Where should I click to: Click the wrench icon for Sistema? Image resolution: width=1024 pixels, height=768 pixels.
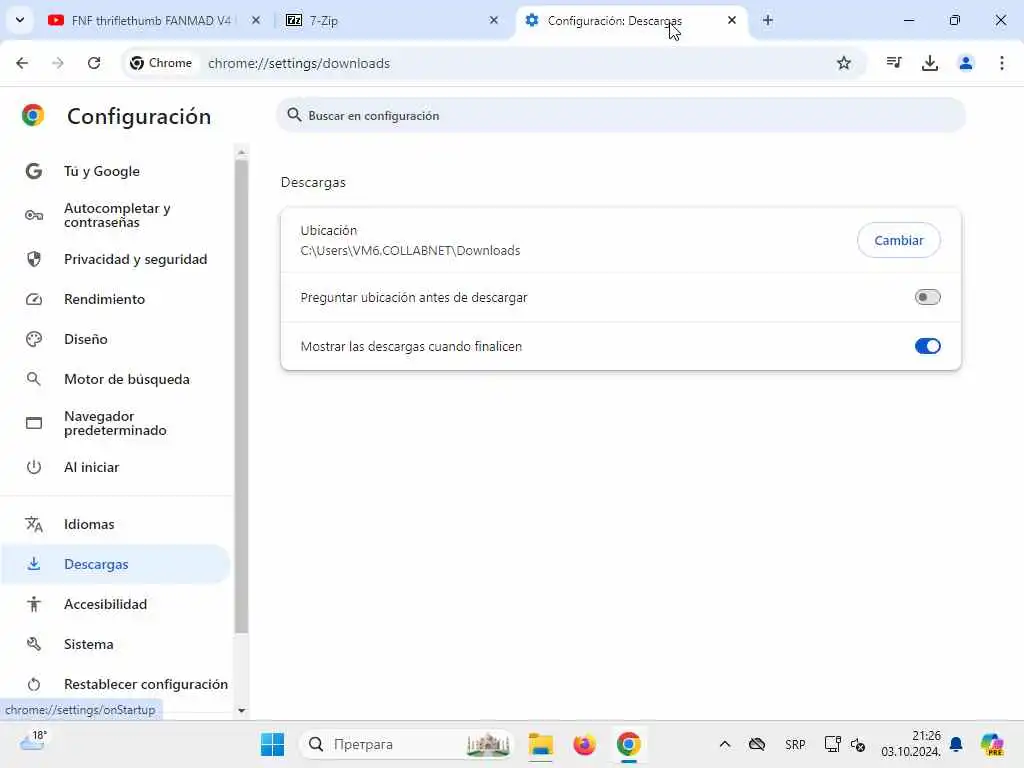pyautogui.click(x=34, y=644)
